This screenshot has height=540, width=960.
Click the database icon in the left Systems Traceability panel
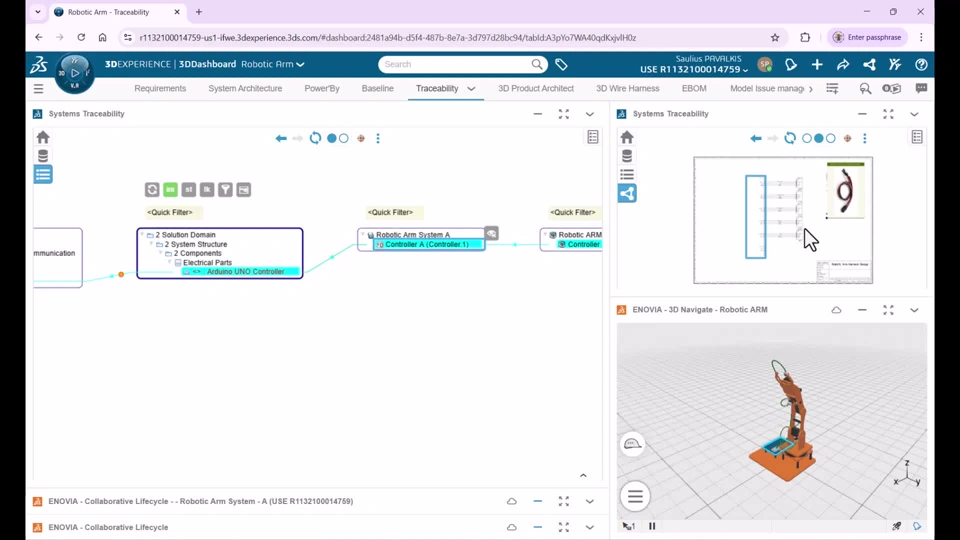[x=43, y=156]
